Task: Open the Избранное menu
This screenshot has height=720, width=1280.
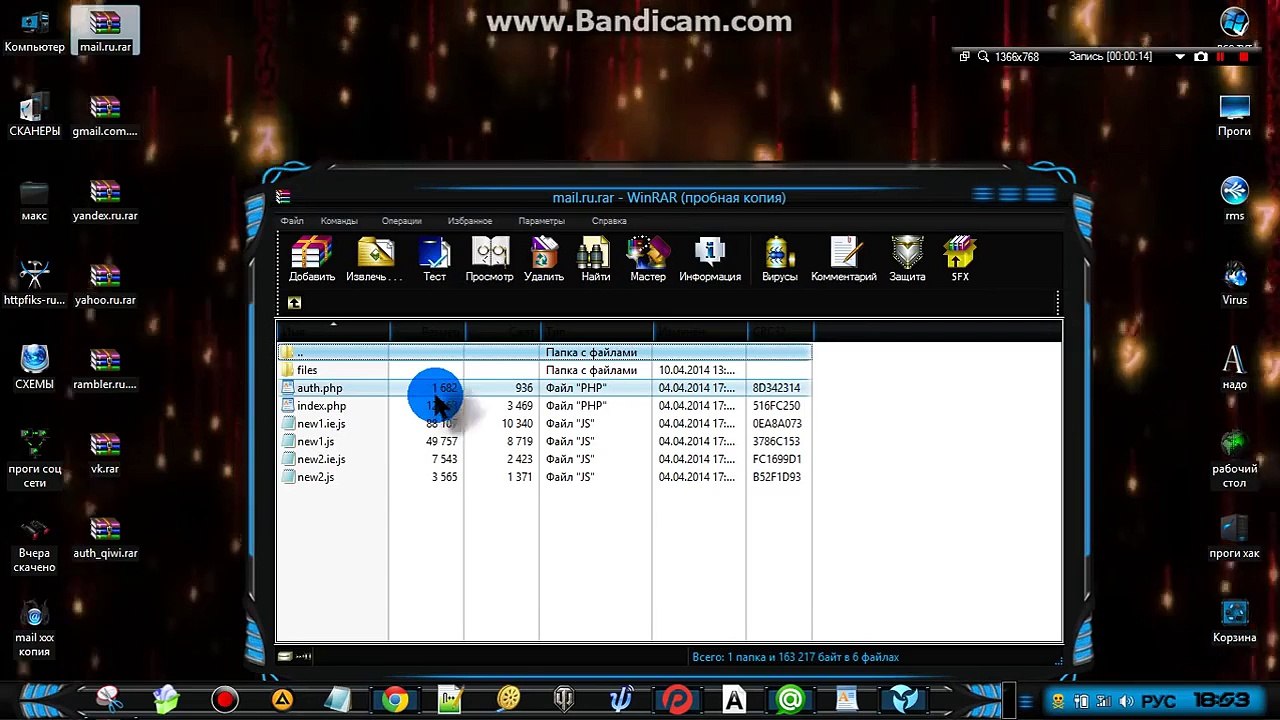Action: coord(470,221)
